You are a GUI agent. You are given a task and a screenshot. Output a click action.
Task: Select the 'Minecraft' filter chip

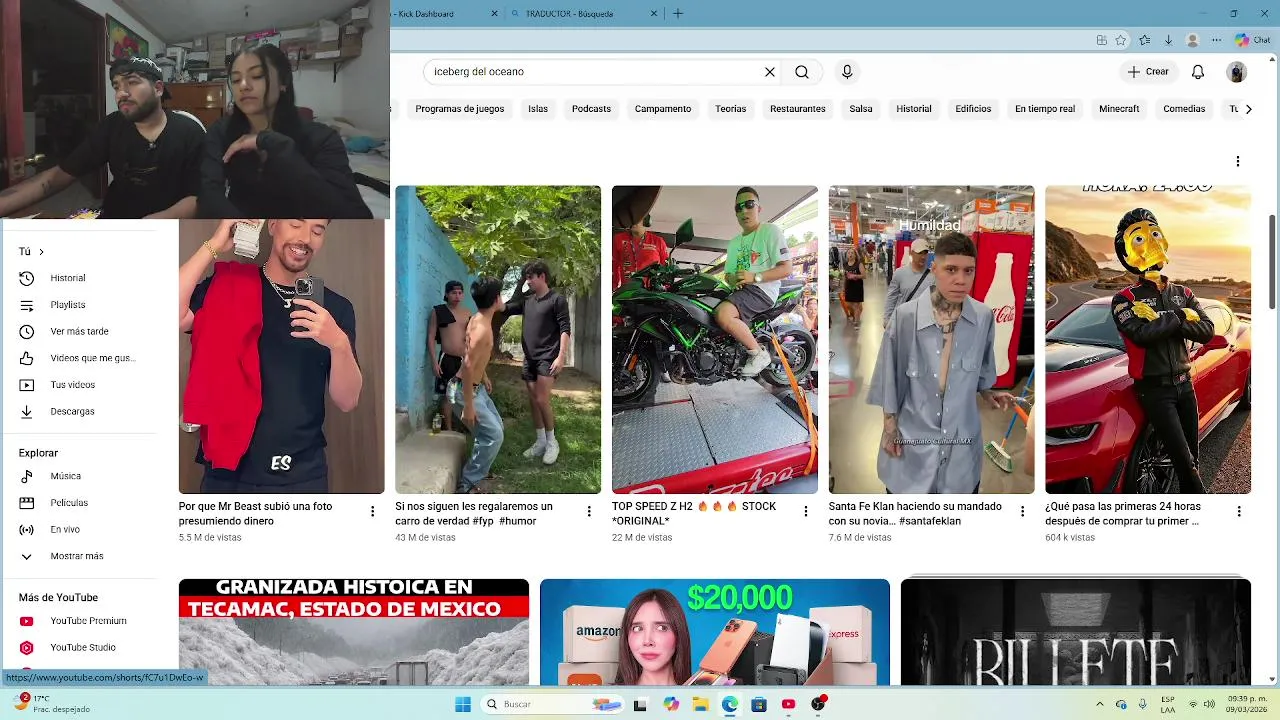tap(1119, 109)
